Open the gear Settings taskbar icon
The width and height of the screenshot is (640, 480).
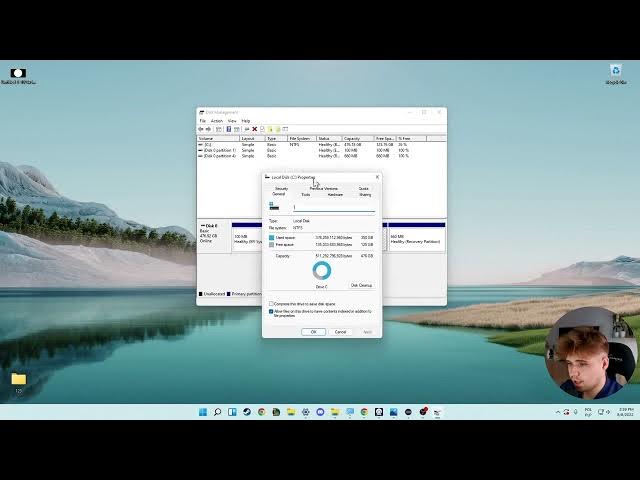tap(306, 412)
